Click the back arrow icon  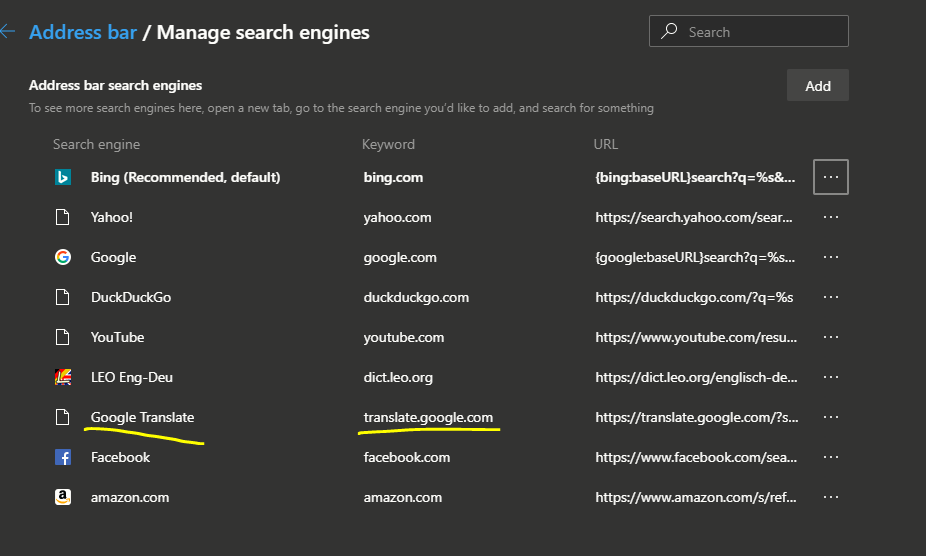click(8, 32)
